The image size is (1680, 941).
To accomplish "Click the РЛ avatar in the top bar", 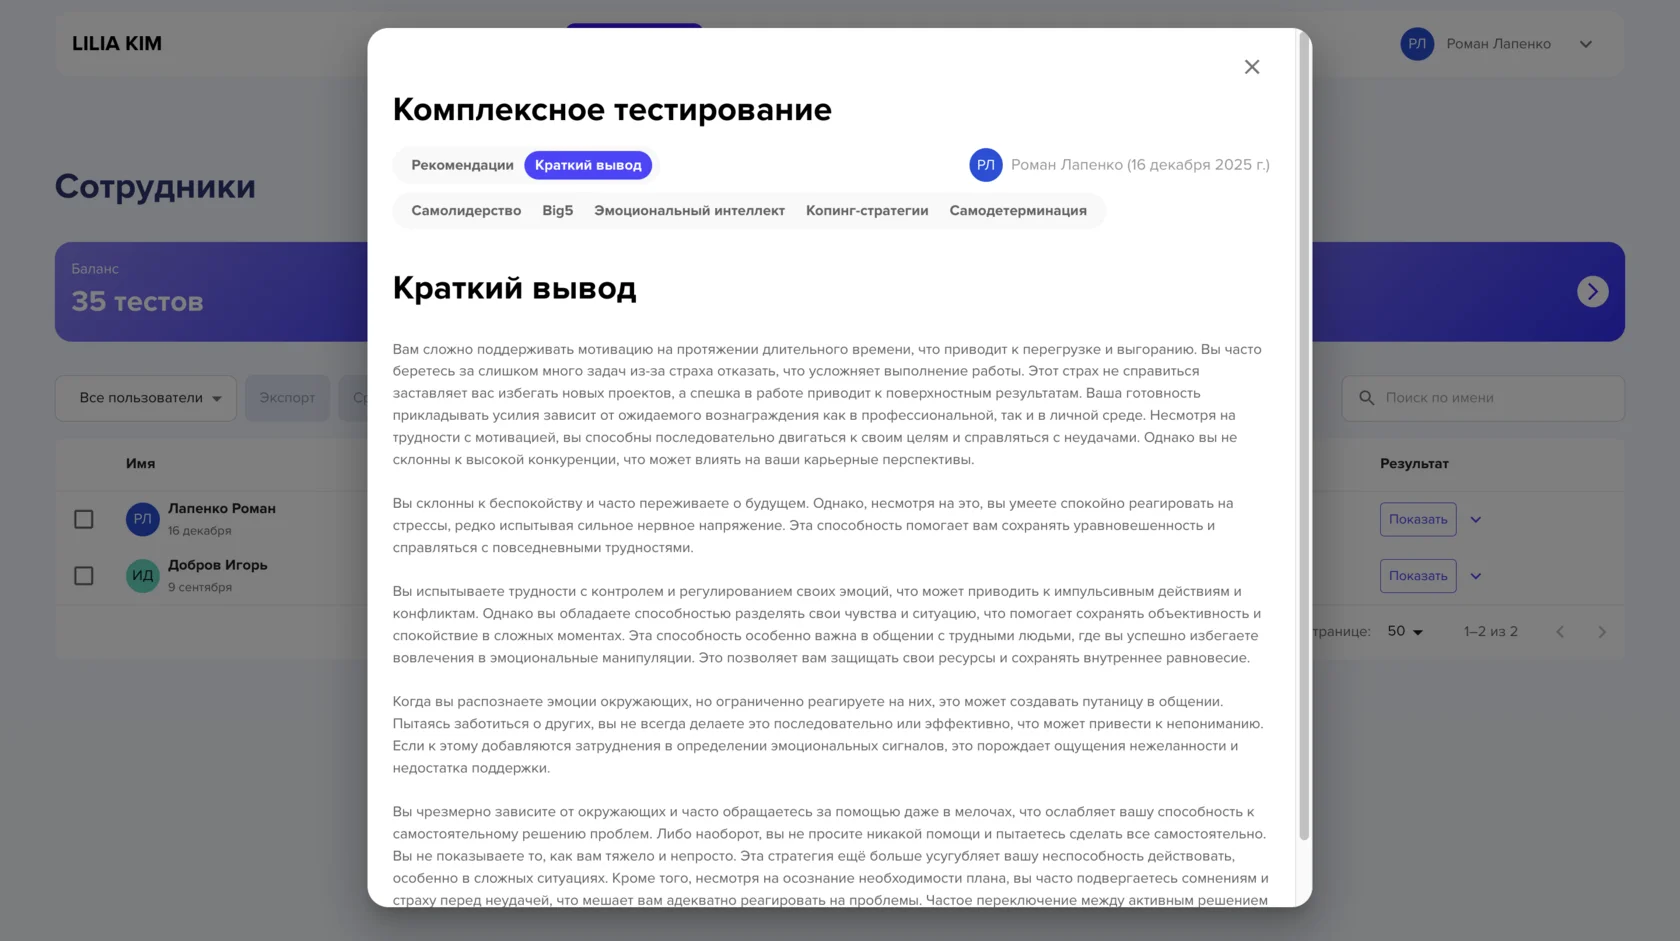I will 1417,44.
